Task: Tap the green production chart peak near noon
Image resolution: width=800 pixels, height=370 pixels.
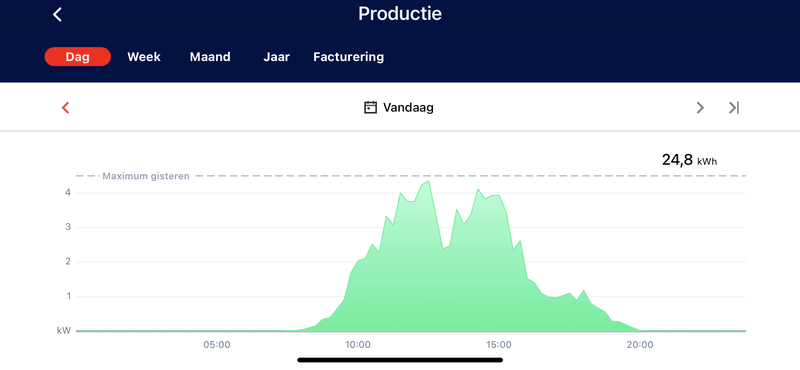Action: 429,181
